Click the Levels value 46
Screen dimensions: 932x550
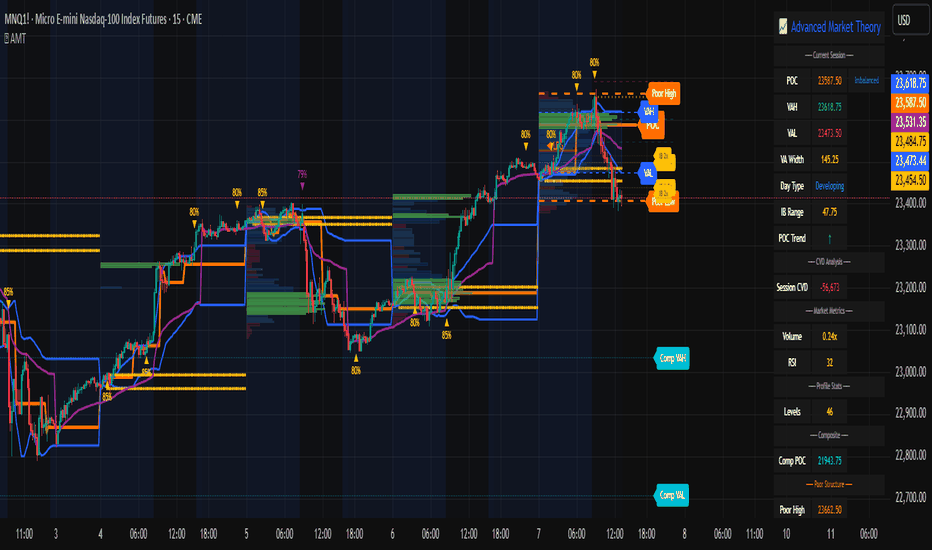pyautogui.click(x=829, y=411)
